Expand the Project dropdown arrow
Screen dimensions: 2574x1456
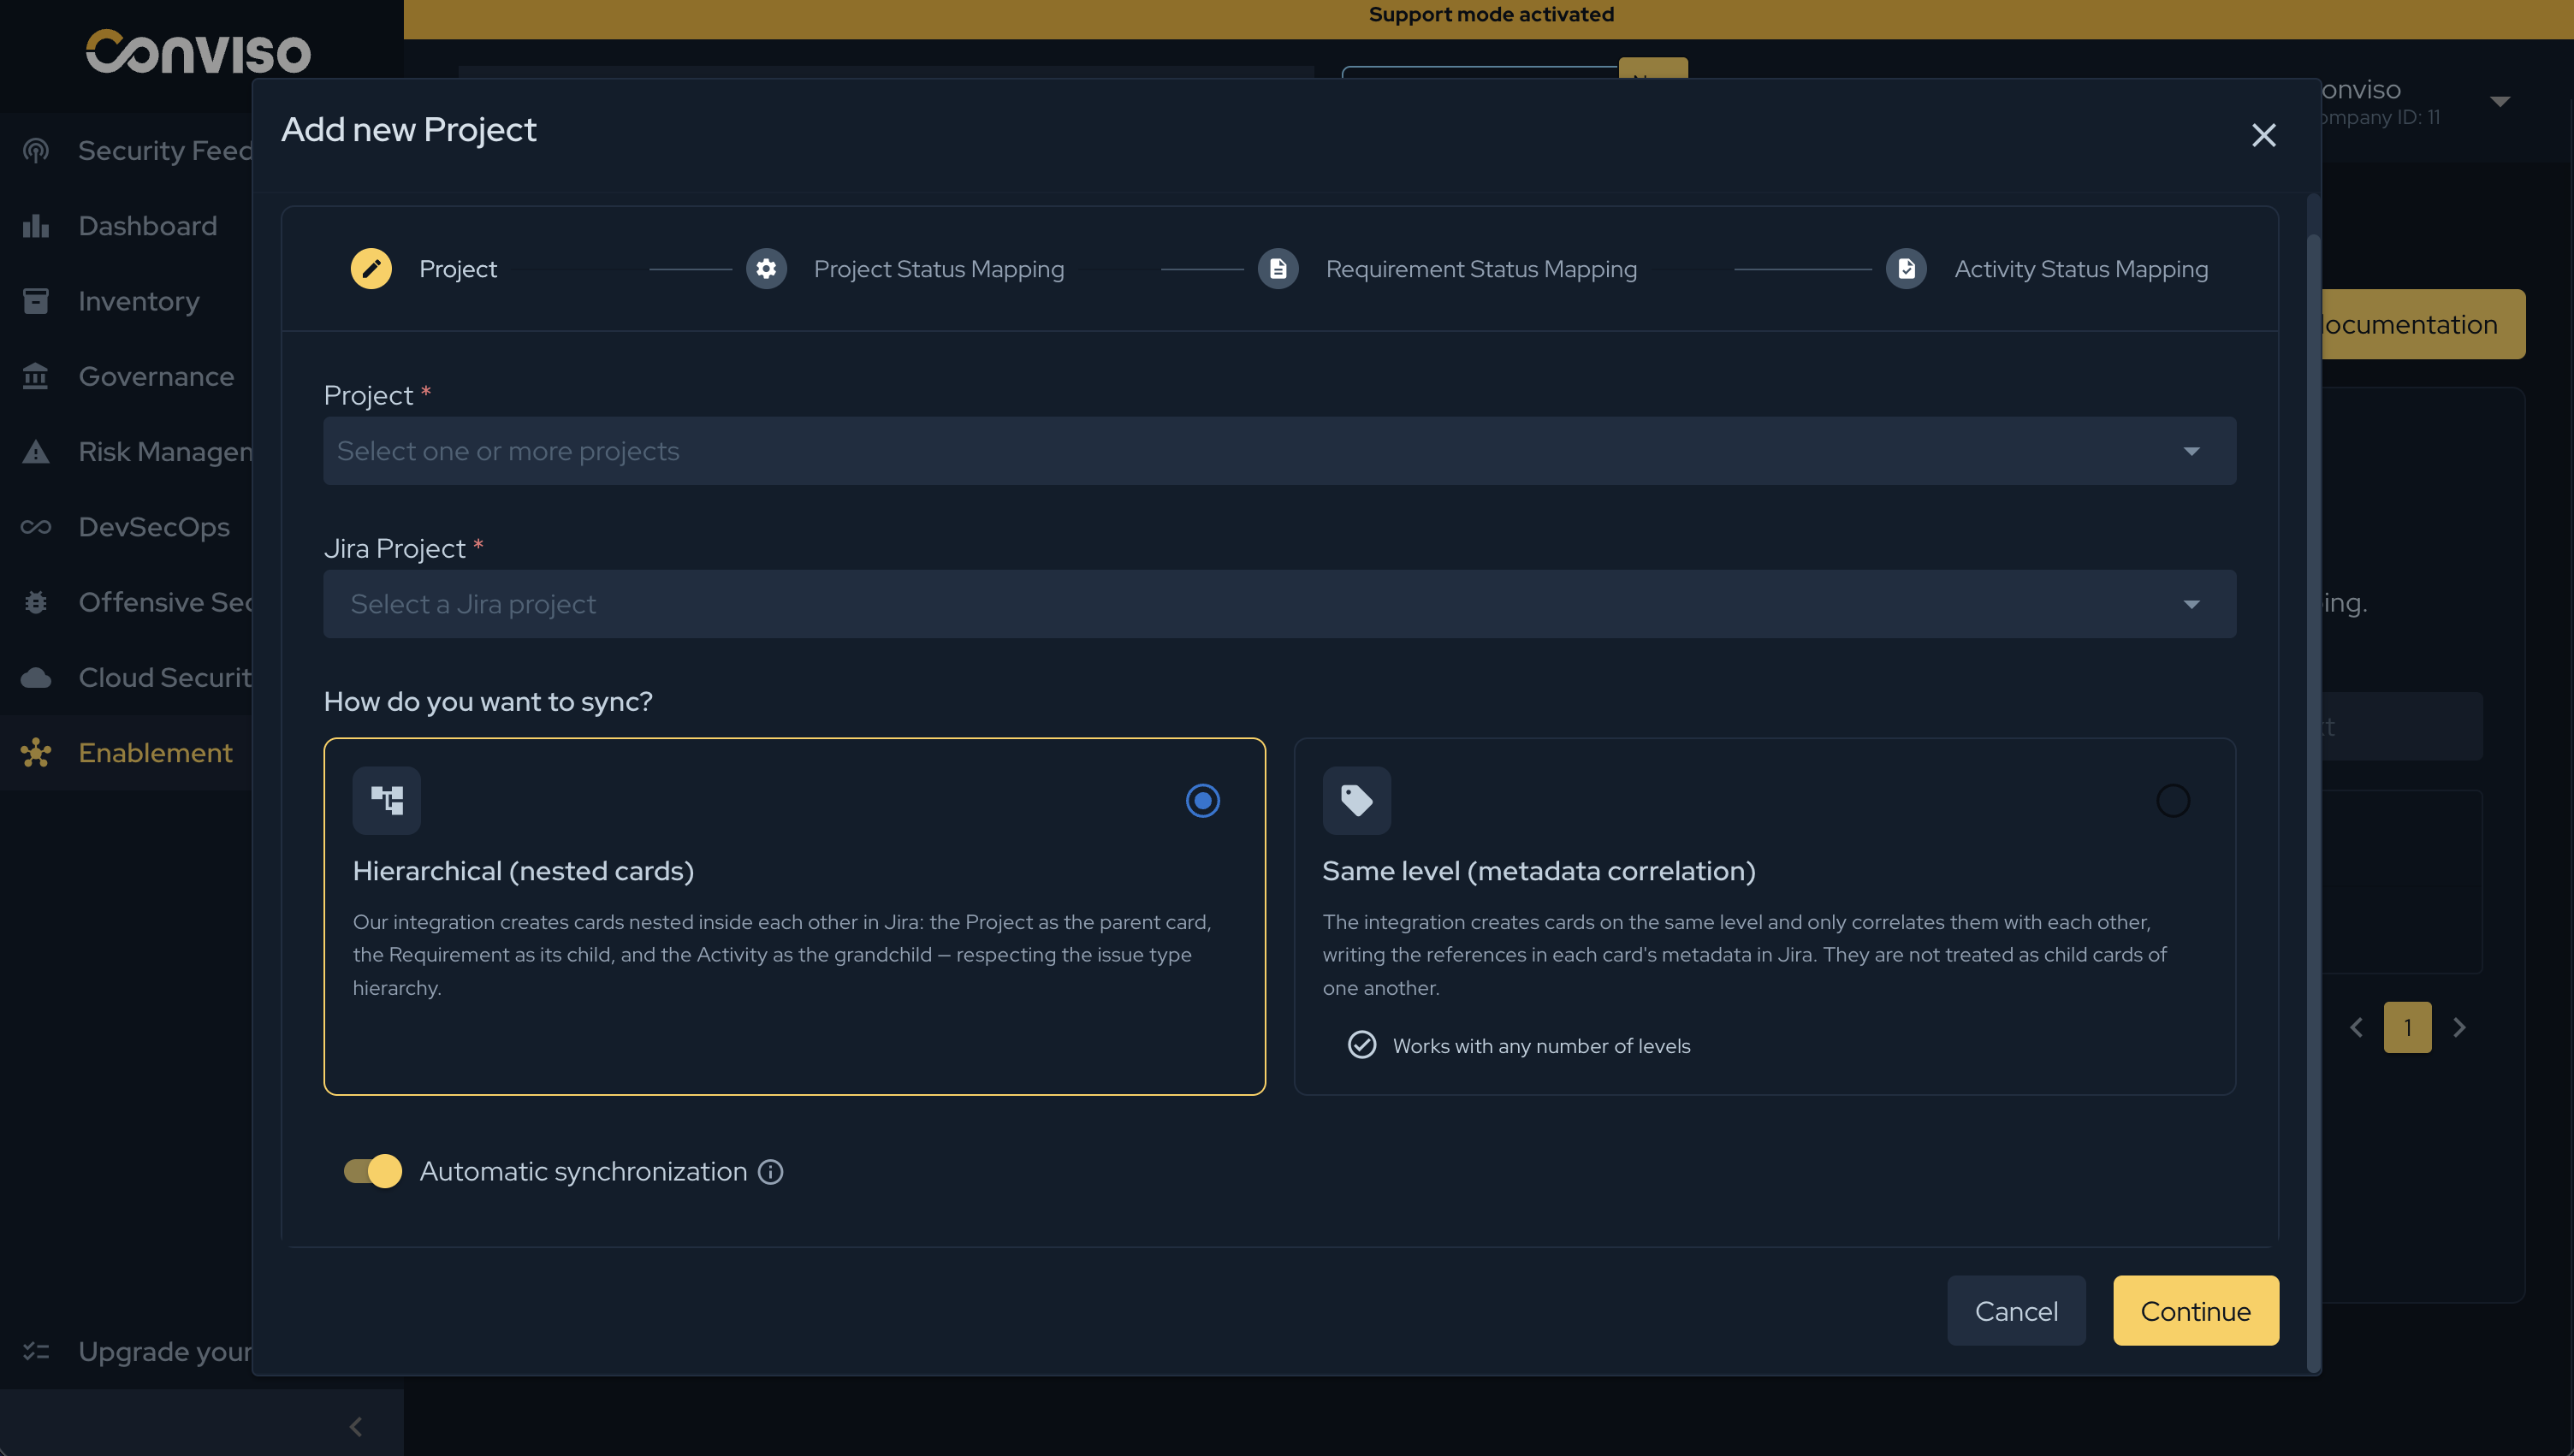[2192, 451]
